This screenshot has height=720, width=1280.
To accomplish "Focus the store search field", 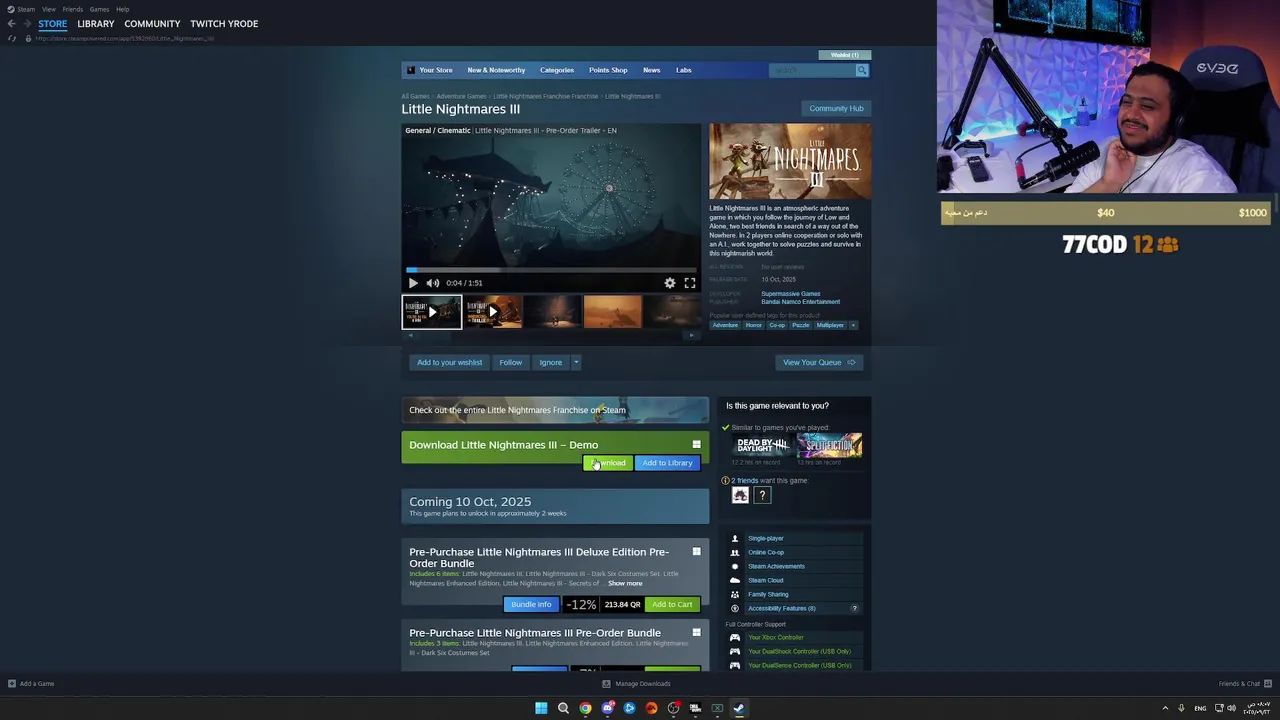I will tap(812, 70).
